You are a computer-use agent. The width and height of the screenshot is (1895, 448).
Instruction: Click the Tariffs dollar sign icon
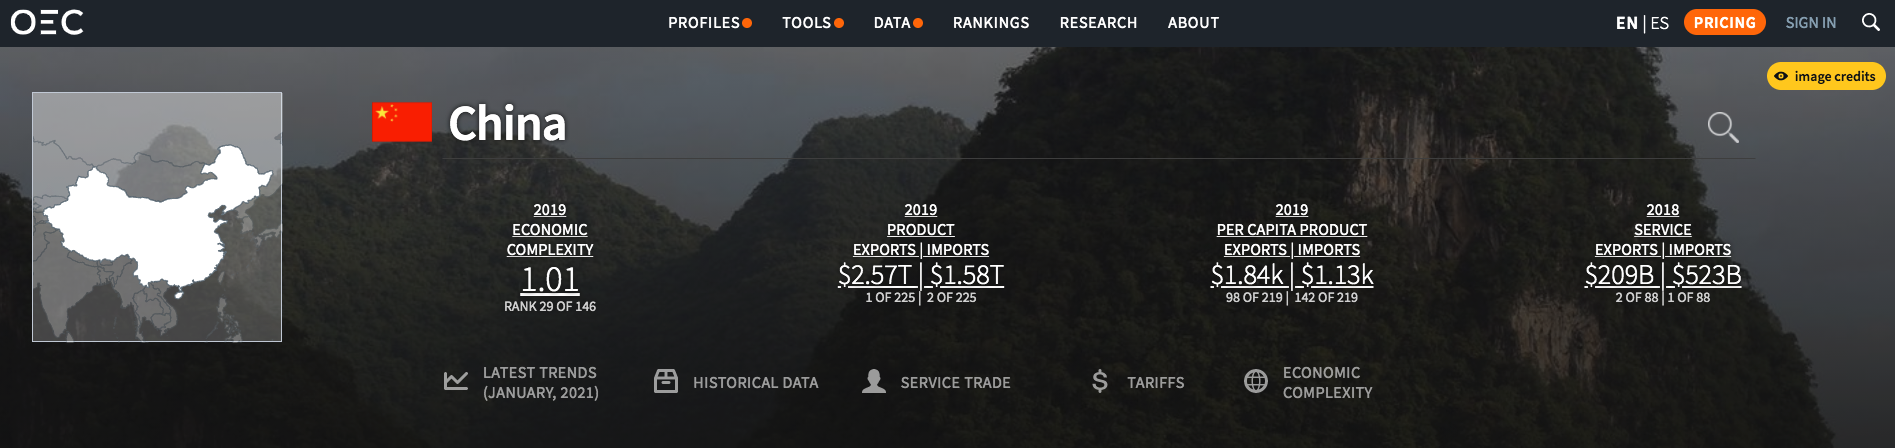[1100, 381]
